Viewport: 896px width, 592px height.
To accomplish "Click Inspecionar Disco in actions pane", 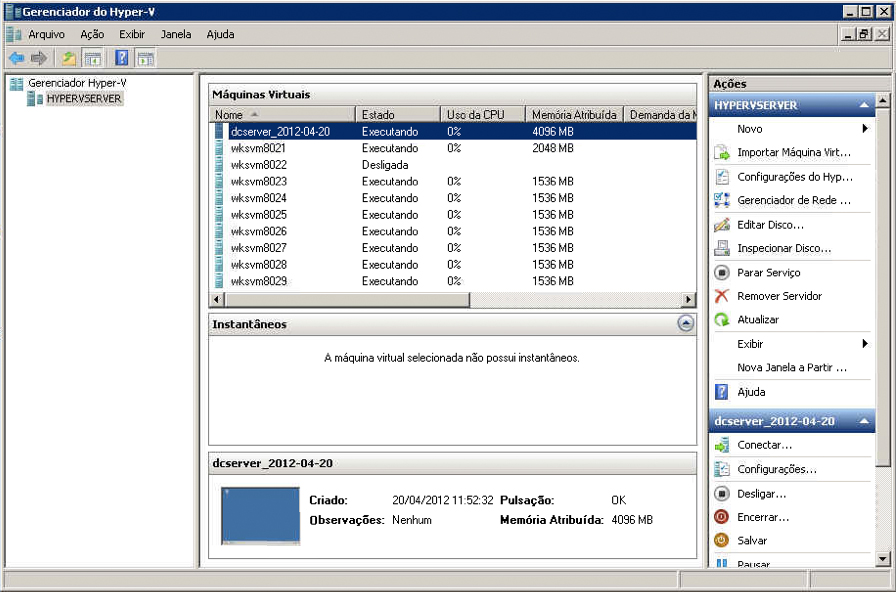I will click(x=783, y=248).
